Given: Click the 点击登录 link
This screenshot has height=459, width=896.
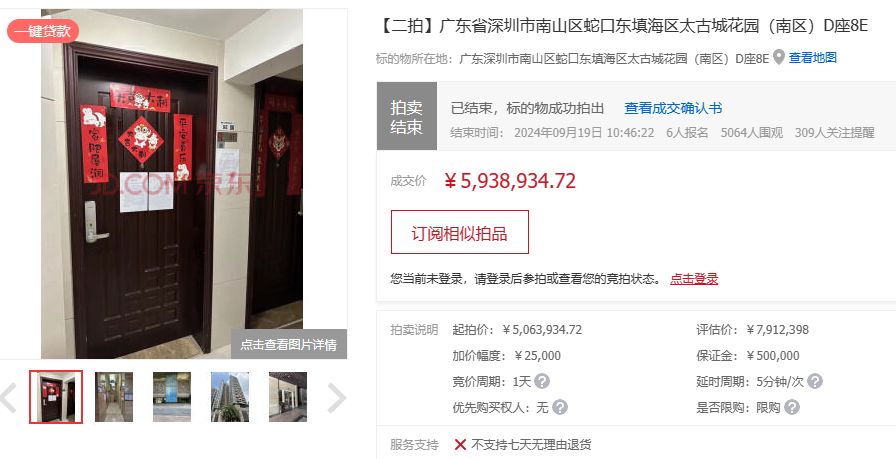Looking at the screenshot, I should pos(694,279).
